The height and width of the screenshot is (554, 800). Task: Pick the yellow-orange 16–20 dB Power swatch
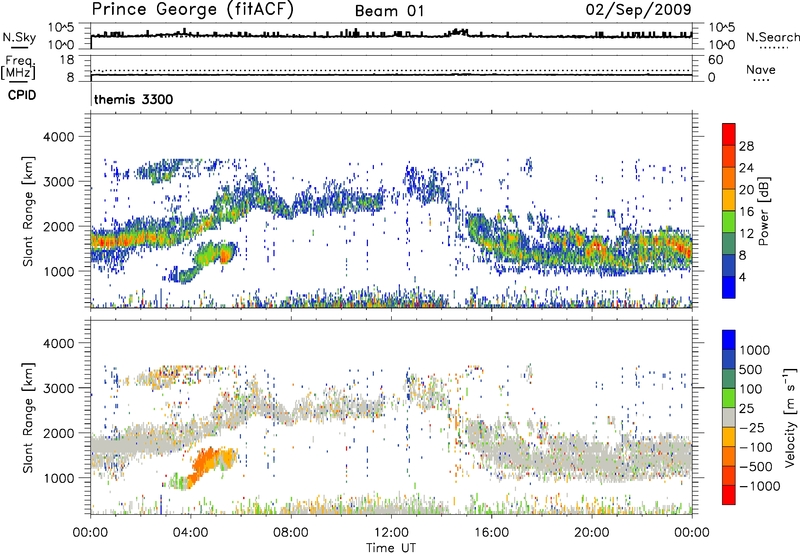pos(729,200)
